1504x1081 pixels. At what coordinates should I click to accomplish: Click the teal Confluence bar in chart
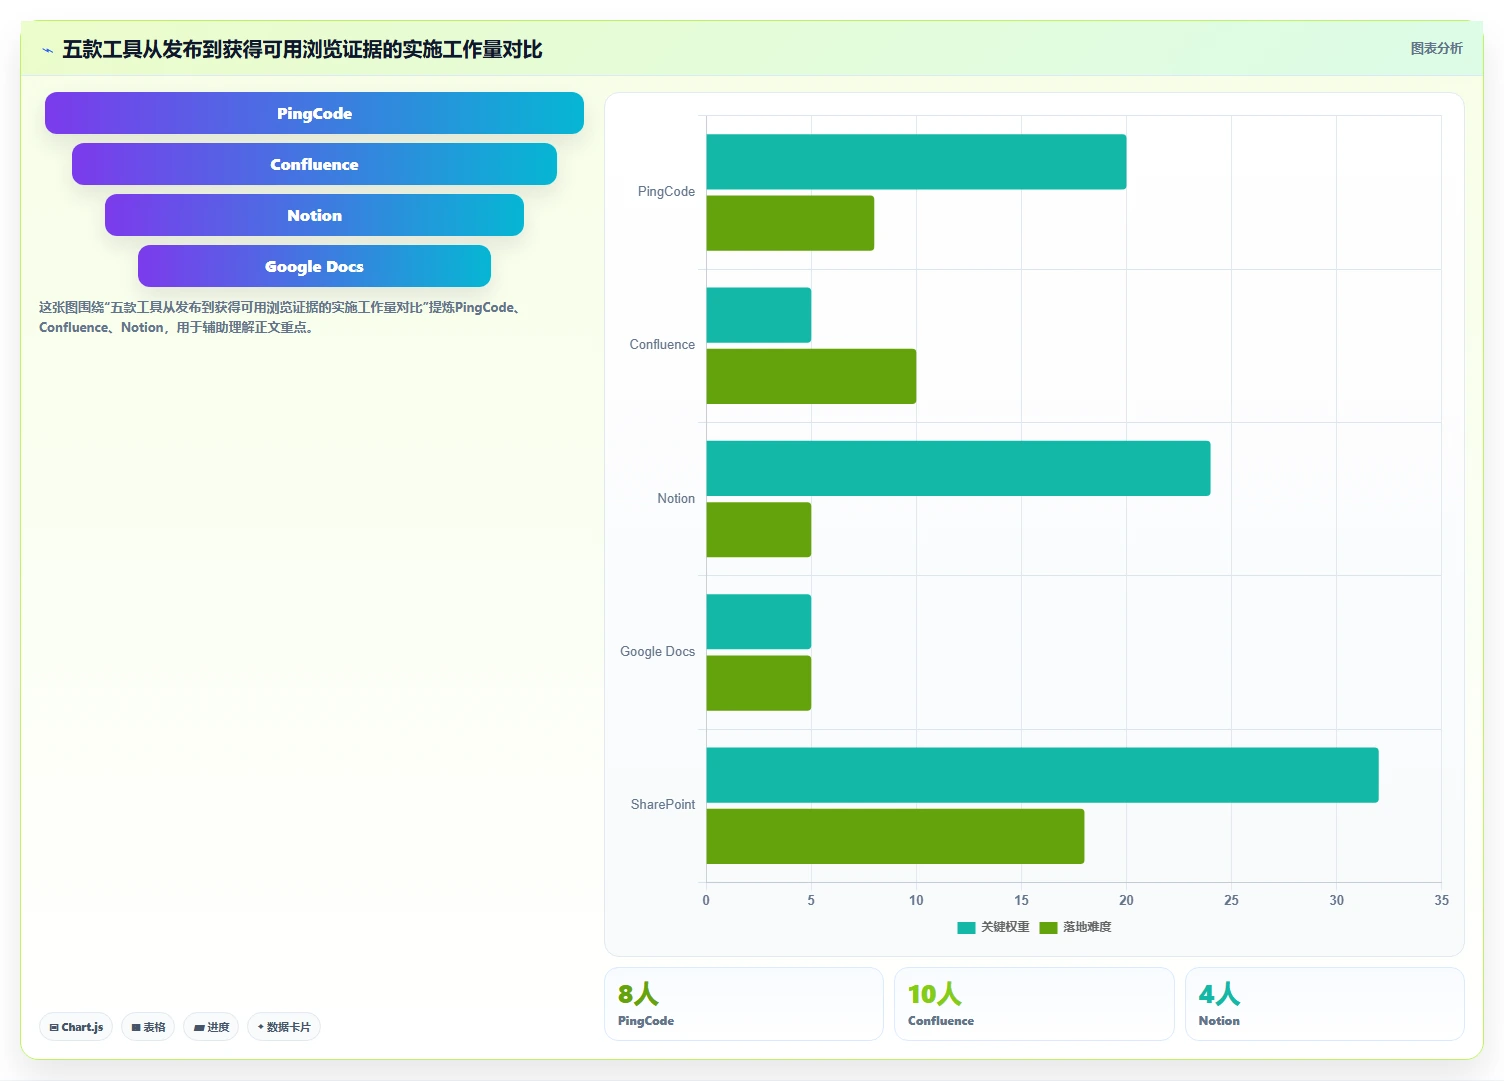[758, 315]
